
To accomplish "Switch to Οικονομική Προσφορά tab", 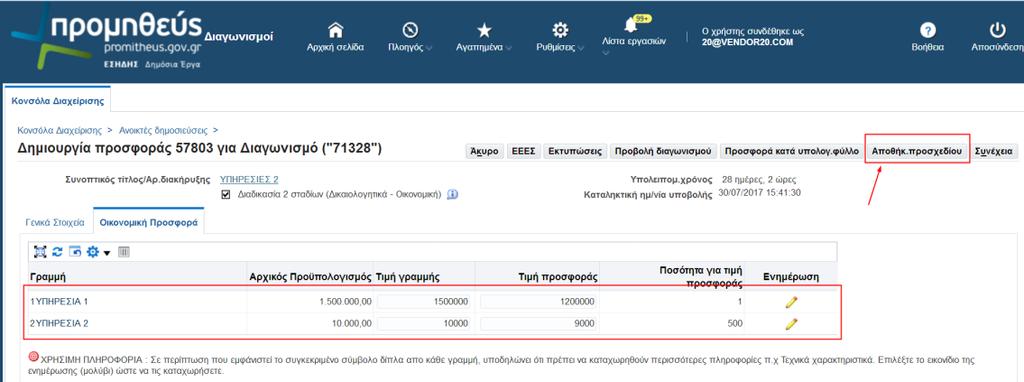I will 148,222.
